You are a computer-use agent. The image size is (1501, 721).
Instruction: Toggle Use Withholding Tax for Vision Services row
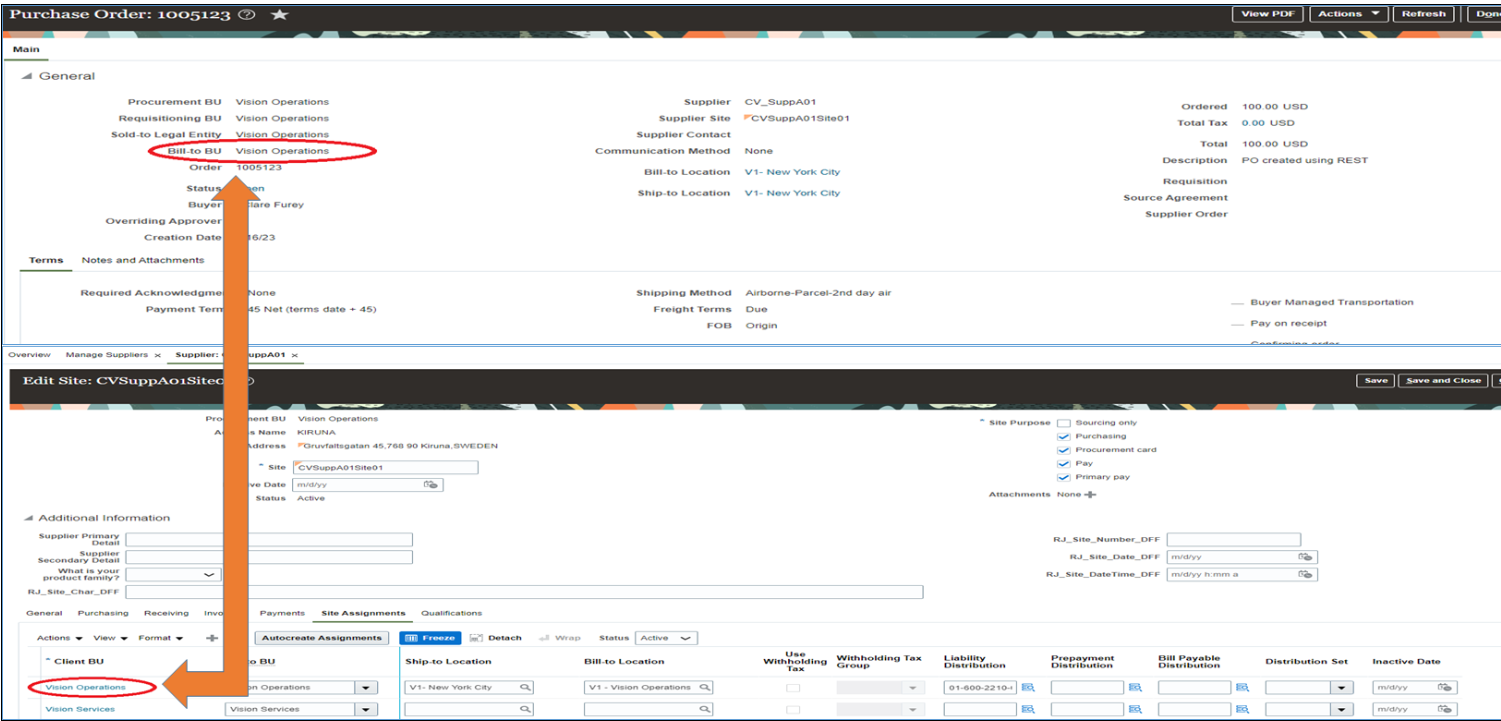[x=793, y=710]
